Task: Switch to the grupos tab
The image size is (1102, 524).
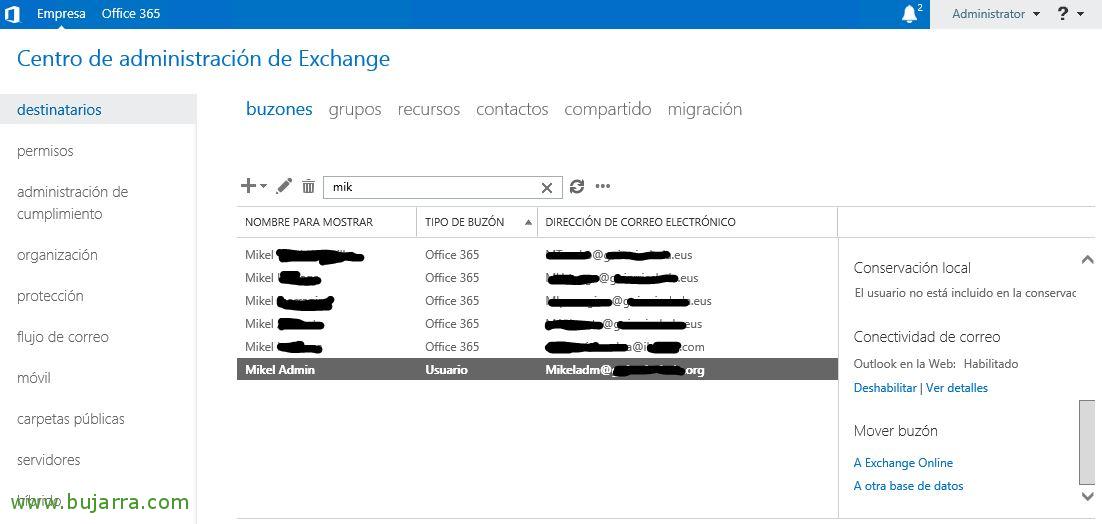Action: (354, 109)
